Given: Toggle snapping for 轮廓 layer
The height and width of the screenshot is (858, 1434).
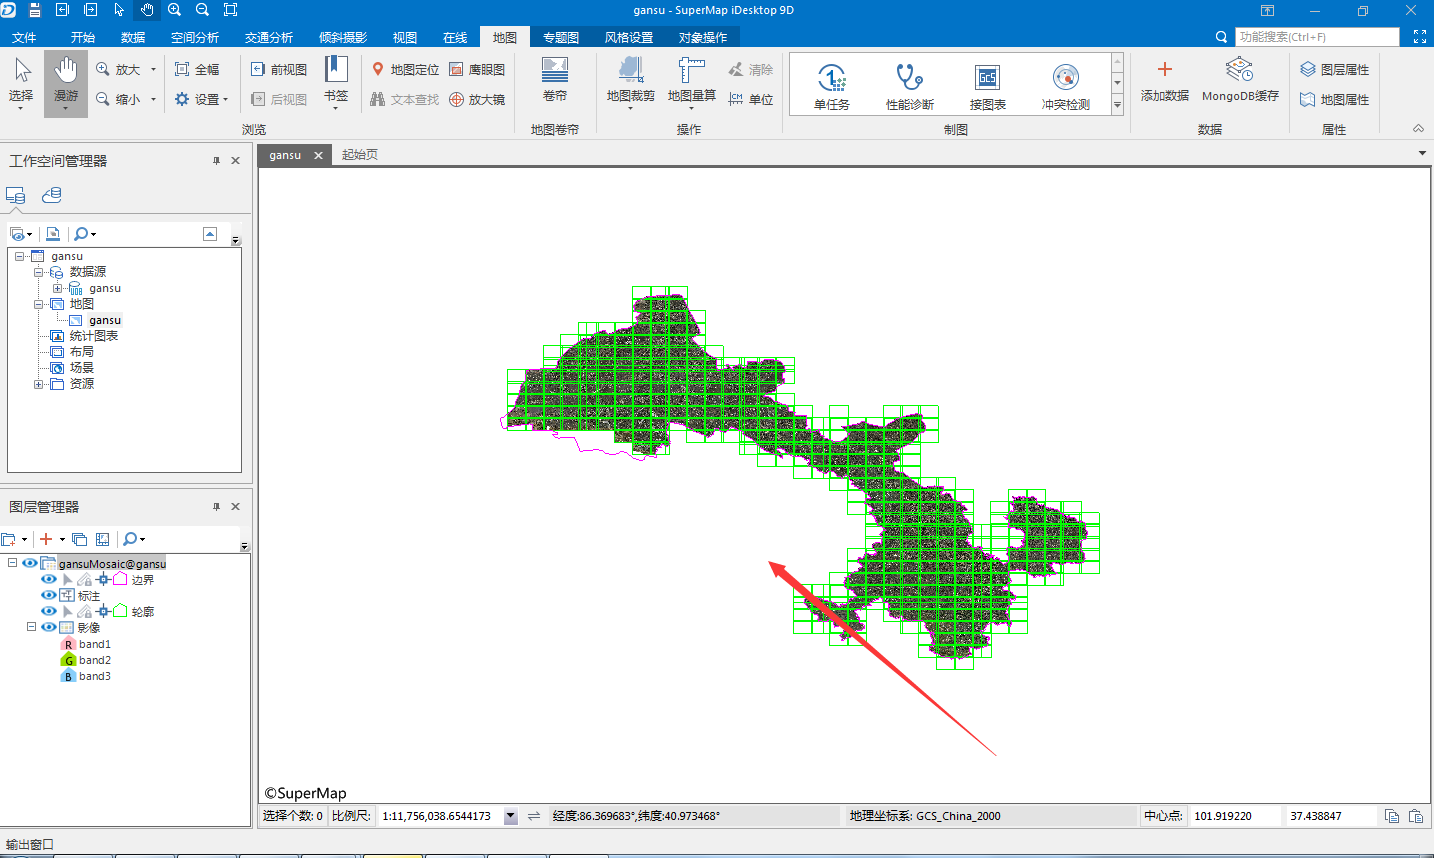Looking at the screenshot, I should (x=103, y=611).
